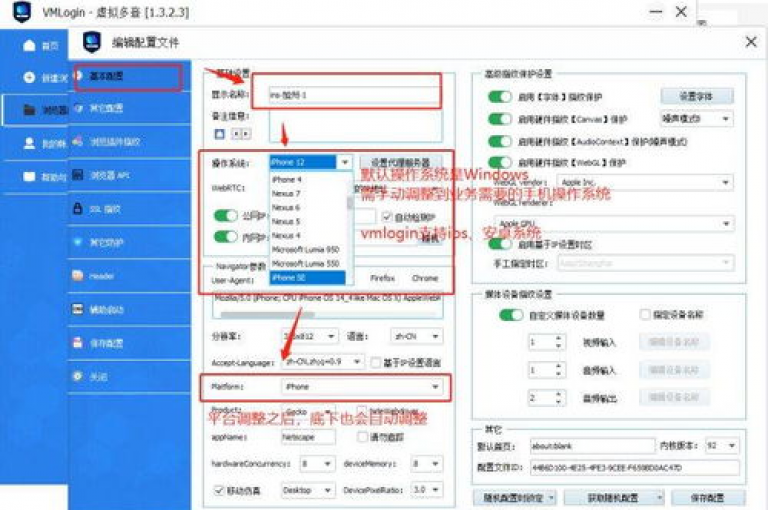This screenshot has height=510, width=768.
Task: Click the save configuration button at bottom right
Action: [x=708, y=498]
